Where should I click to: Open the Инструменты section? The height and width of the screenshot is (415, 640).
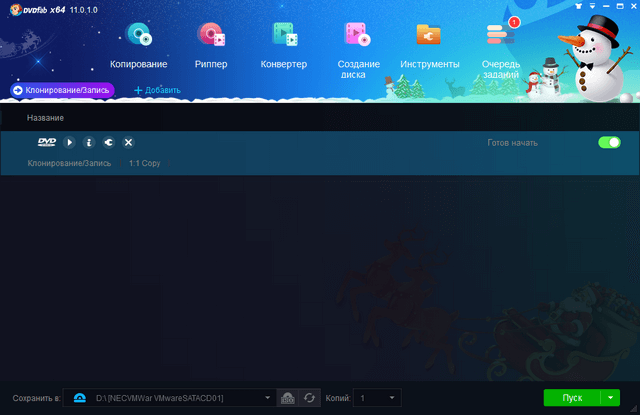[429, 46]
